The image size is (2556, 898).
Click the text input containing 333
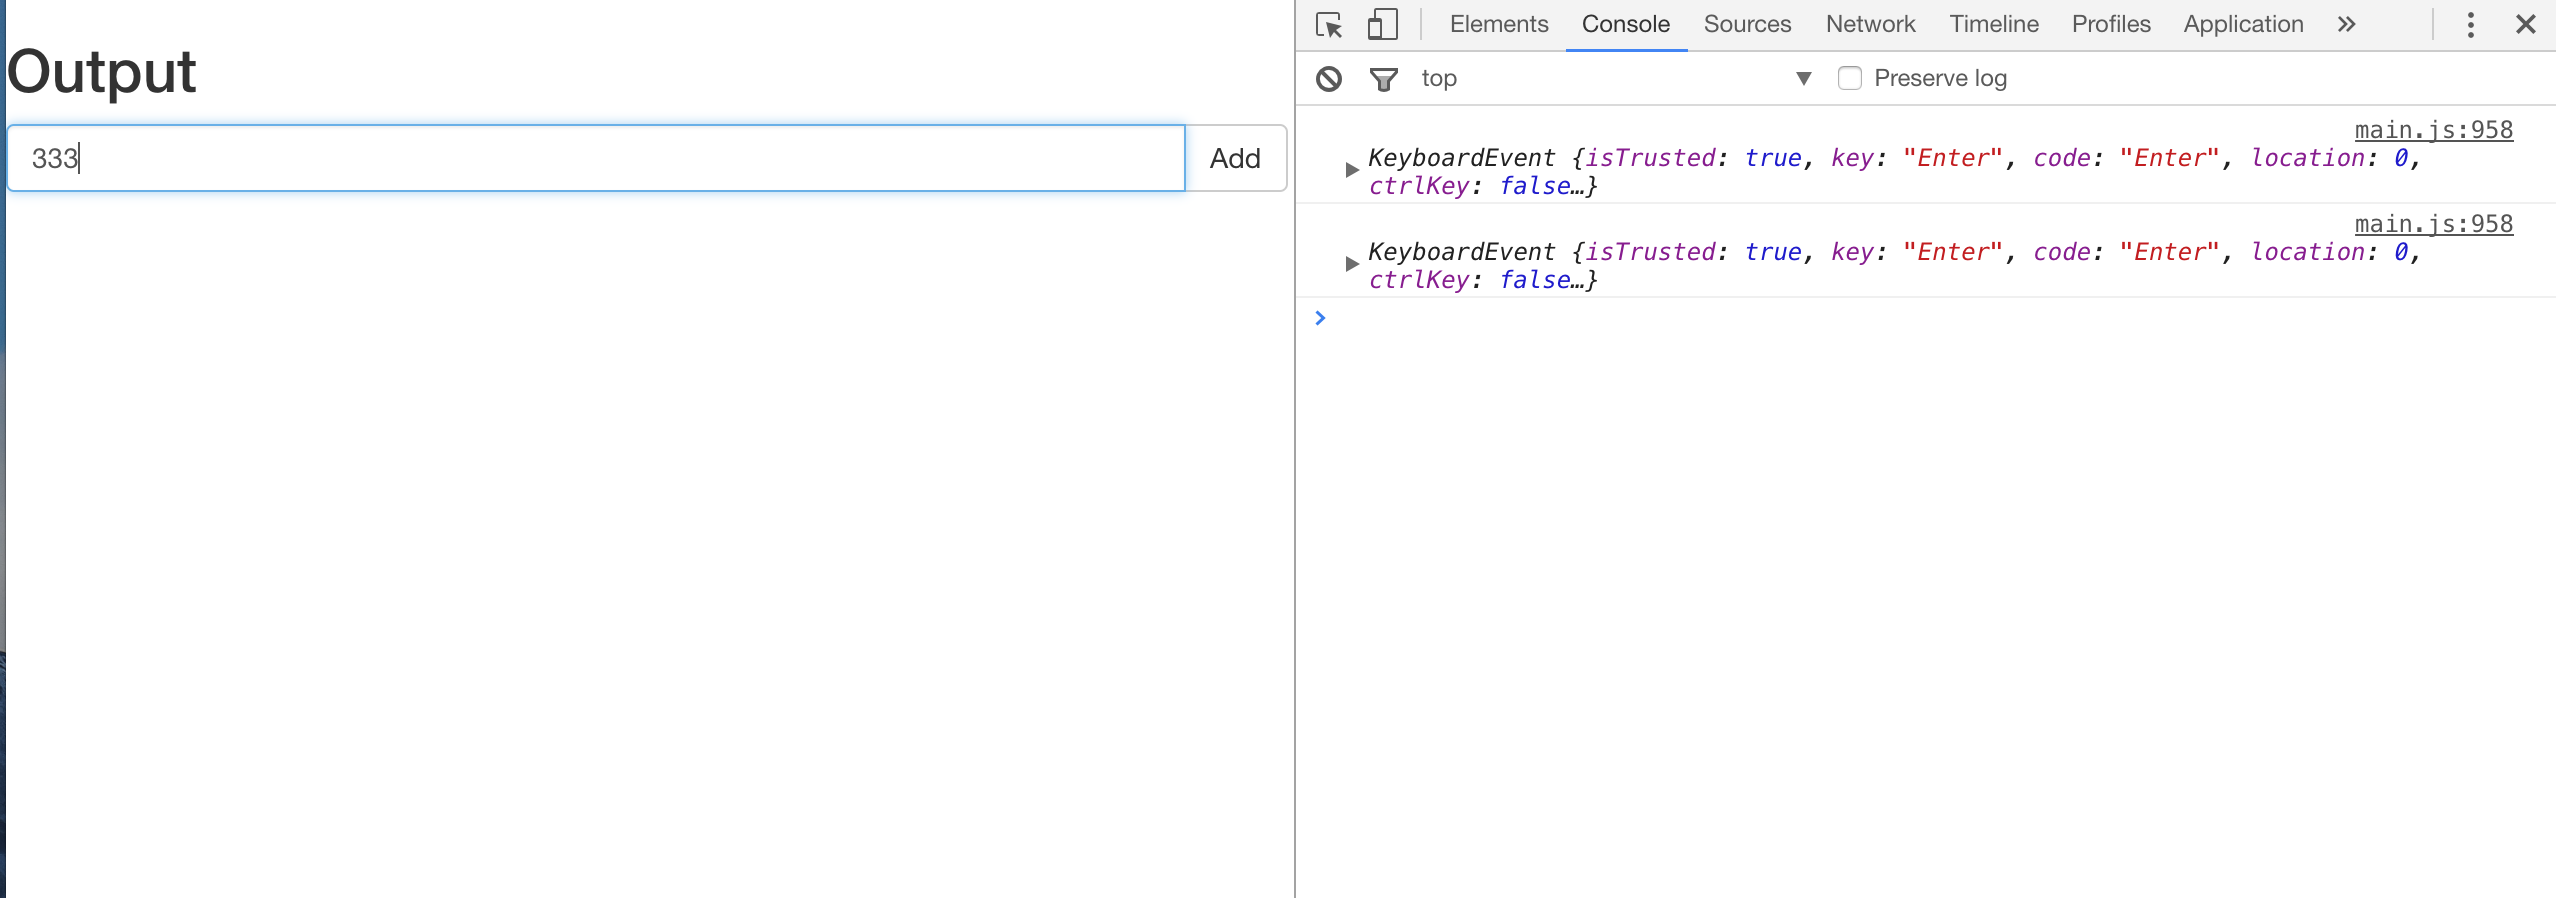(x=596, y=158)
